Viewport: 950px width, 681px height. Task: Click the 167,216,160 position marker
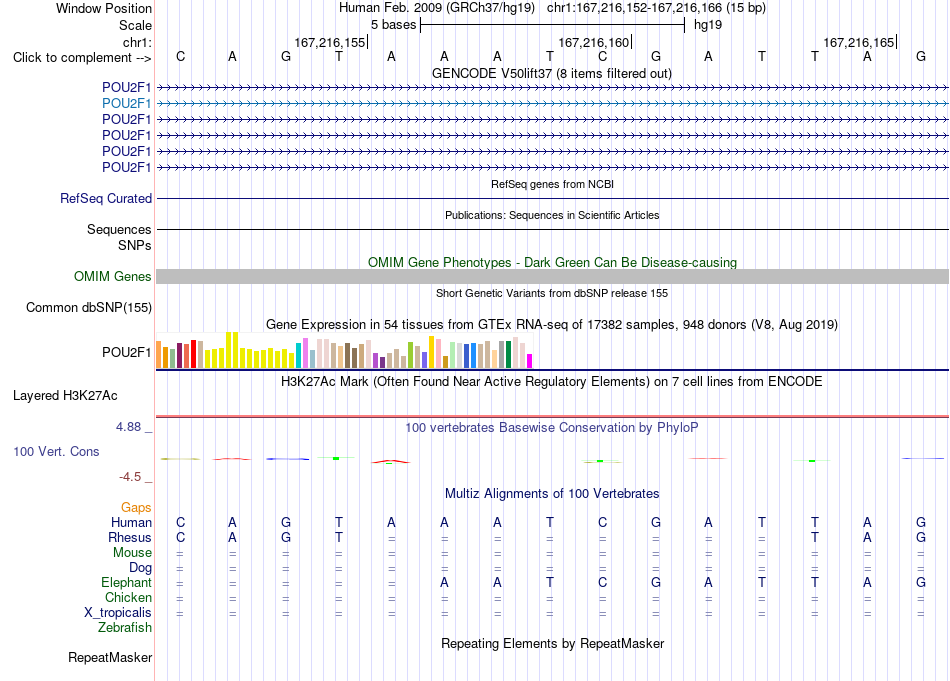(x=595, y=42)
